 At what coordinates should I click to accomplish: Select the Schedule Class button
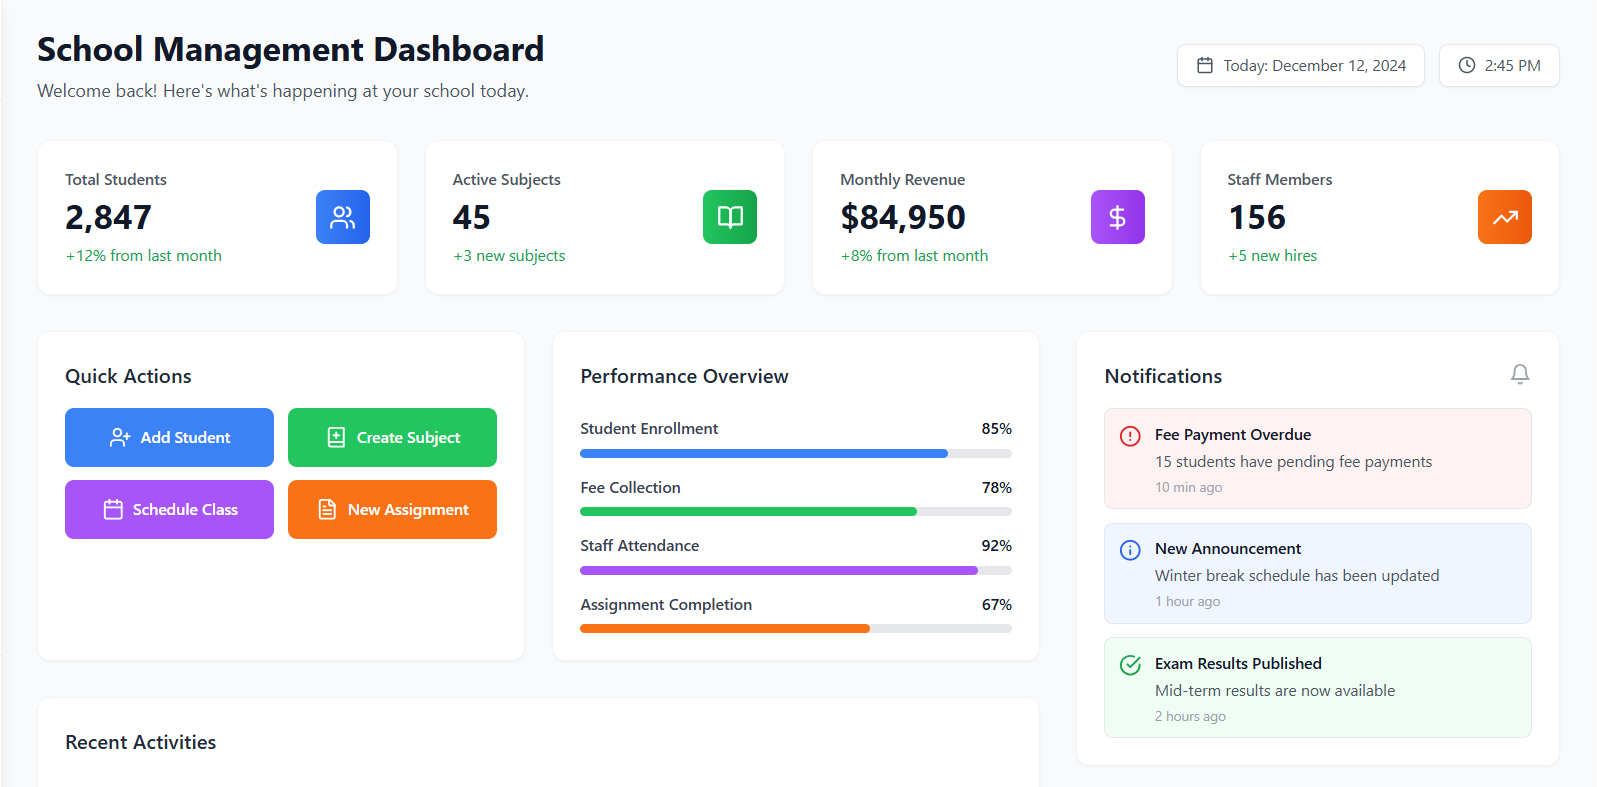(x=169, y=510)
